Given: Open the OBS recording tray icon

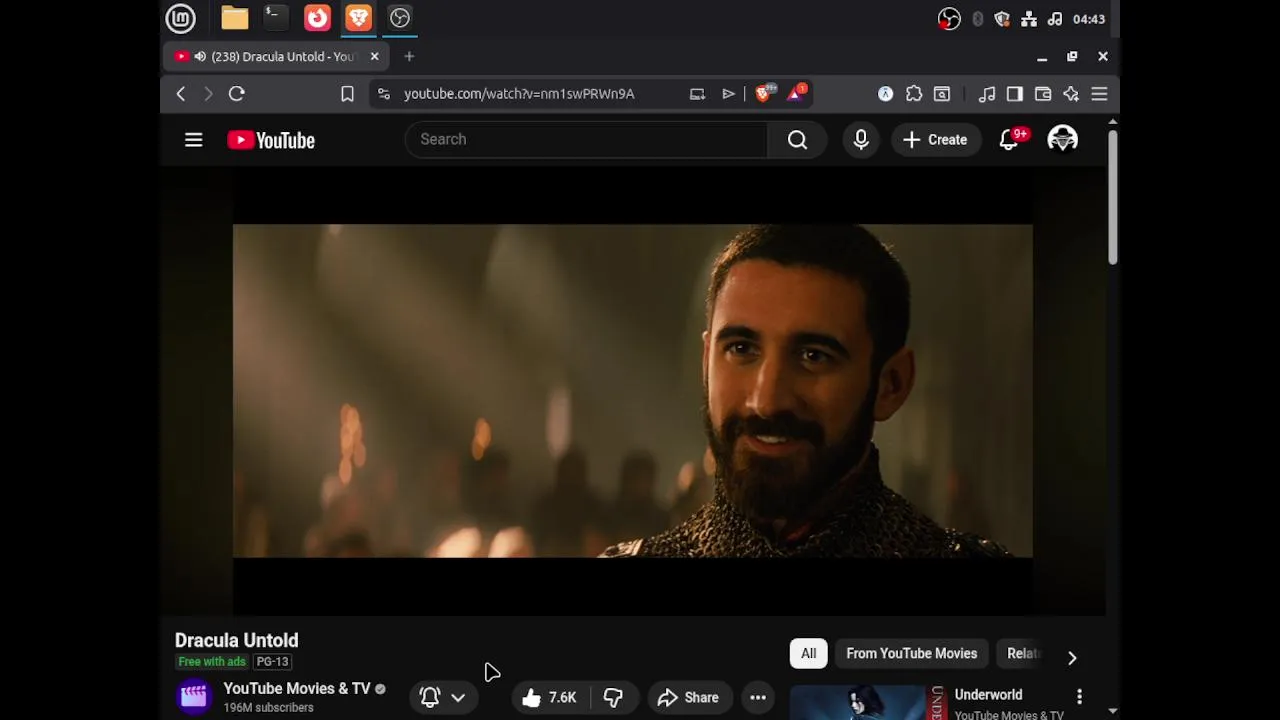Looking at the screenshot, I should [x=949, y=19].
